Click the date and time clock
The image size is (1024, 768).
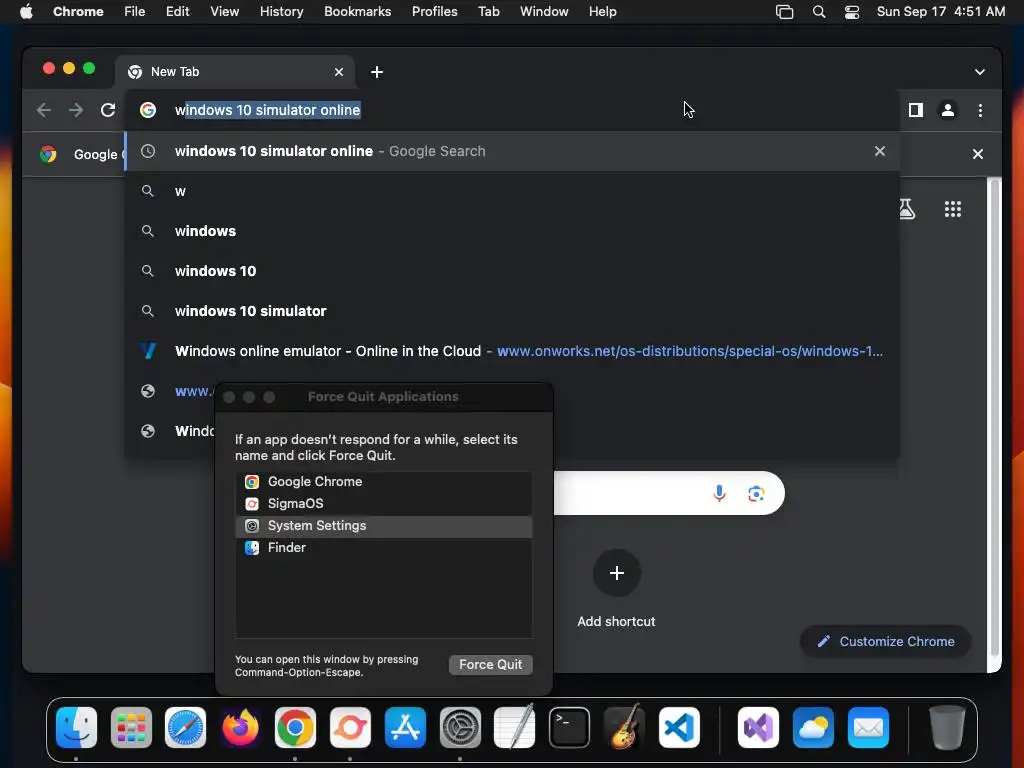tap(940, 12)
